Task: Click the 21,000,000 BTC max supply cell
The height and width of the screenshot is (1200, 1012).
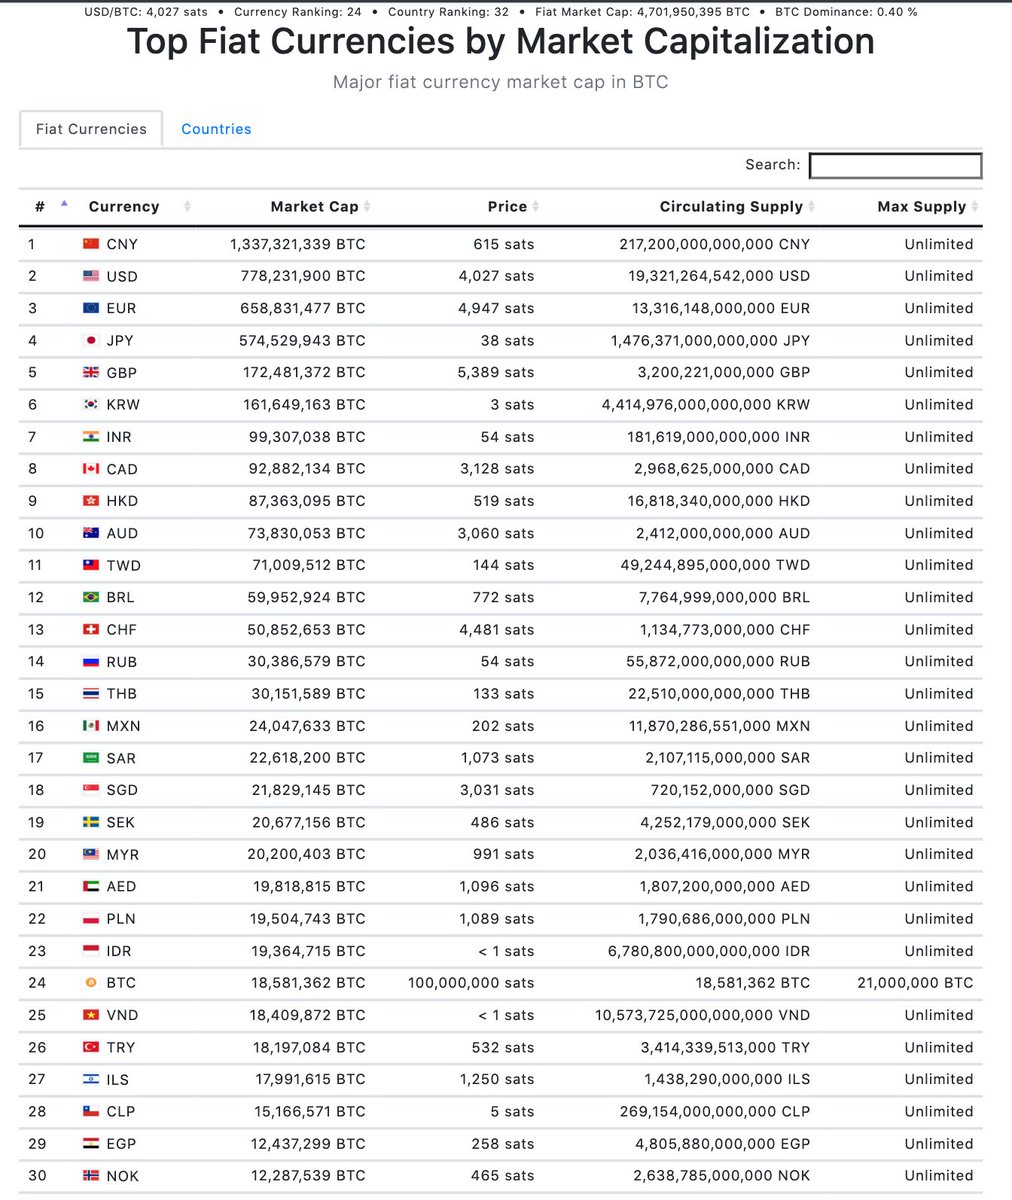Action: tap(915, 983)
